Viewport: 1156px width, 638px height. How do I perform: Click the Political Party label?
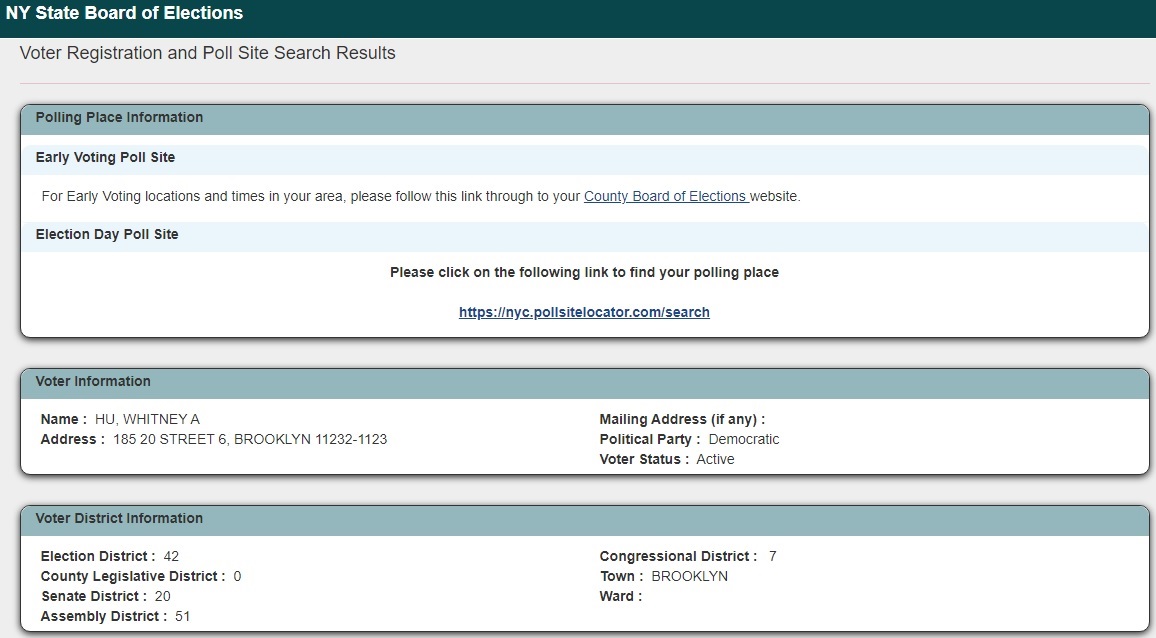point(650,439)
